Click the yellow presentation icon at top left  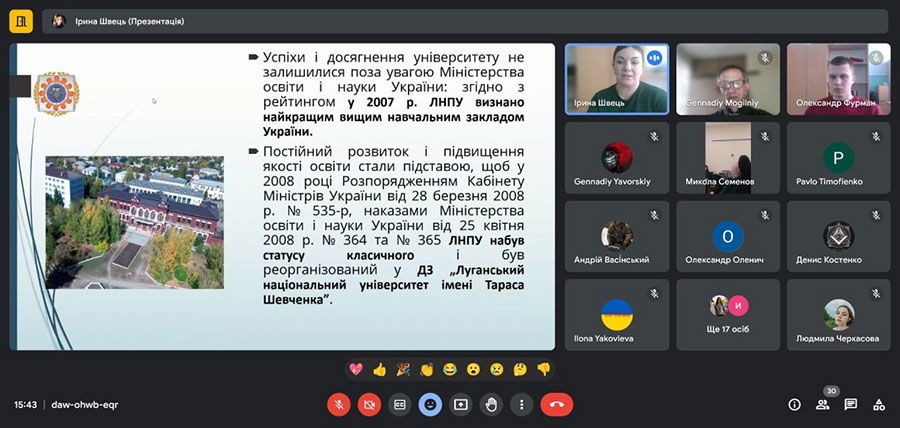tap(21, 21)
